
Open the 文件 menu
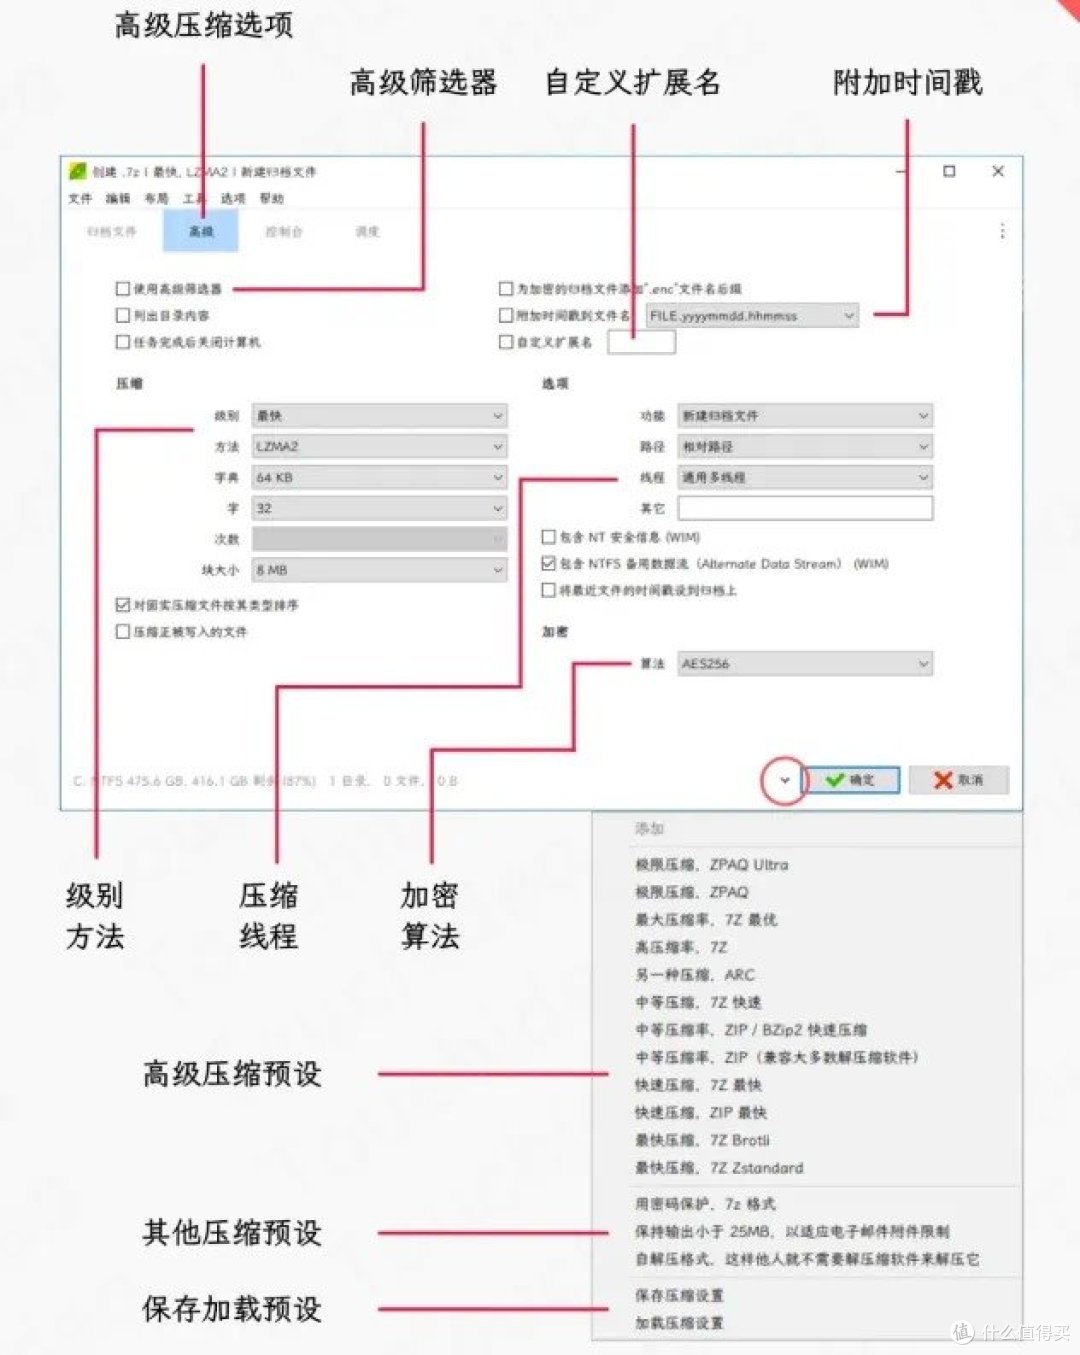click(80, 198)
